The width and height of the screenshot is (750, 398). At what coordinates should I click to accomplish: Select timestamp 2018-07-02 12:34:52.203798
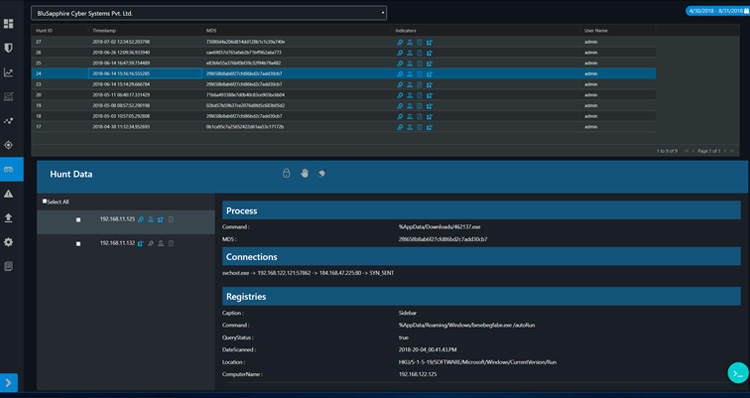click(121, 42)
